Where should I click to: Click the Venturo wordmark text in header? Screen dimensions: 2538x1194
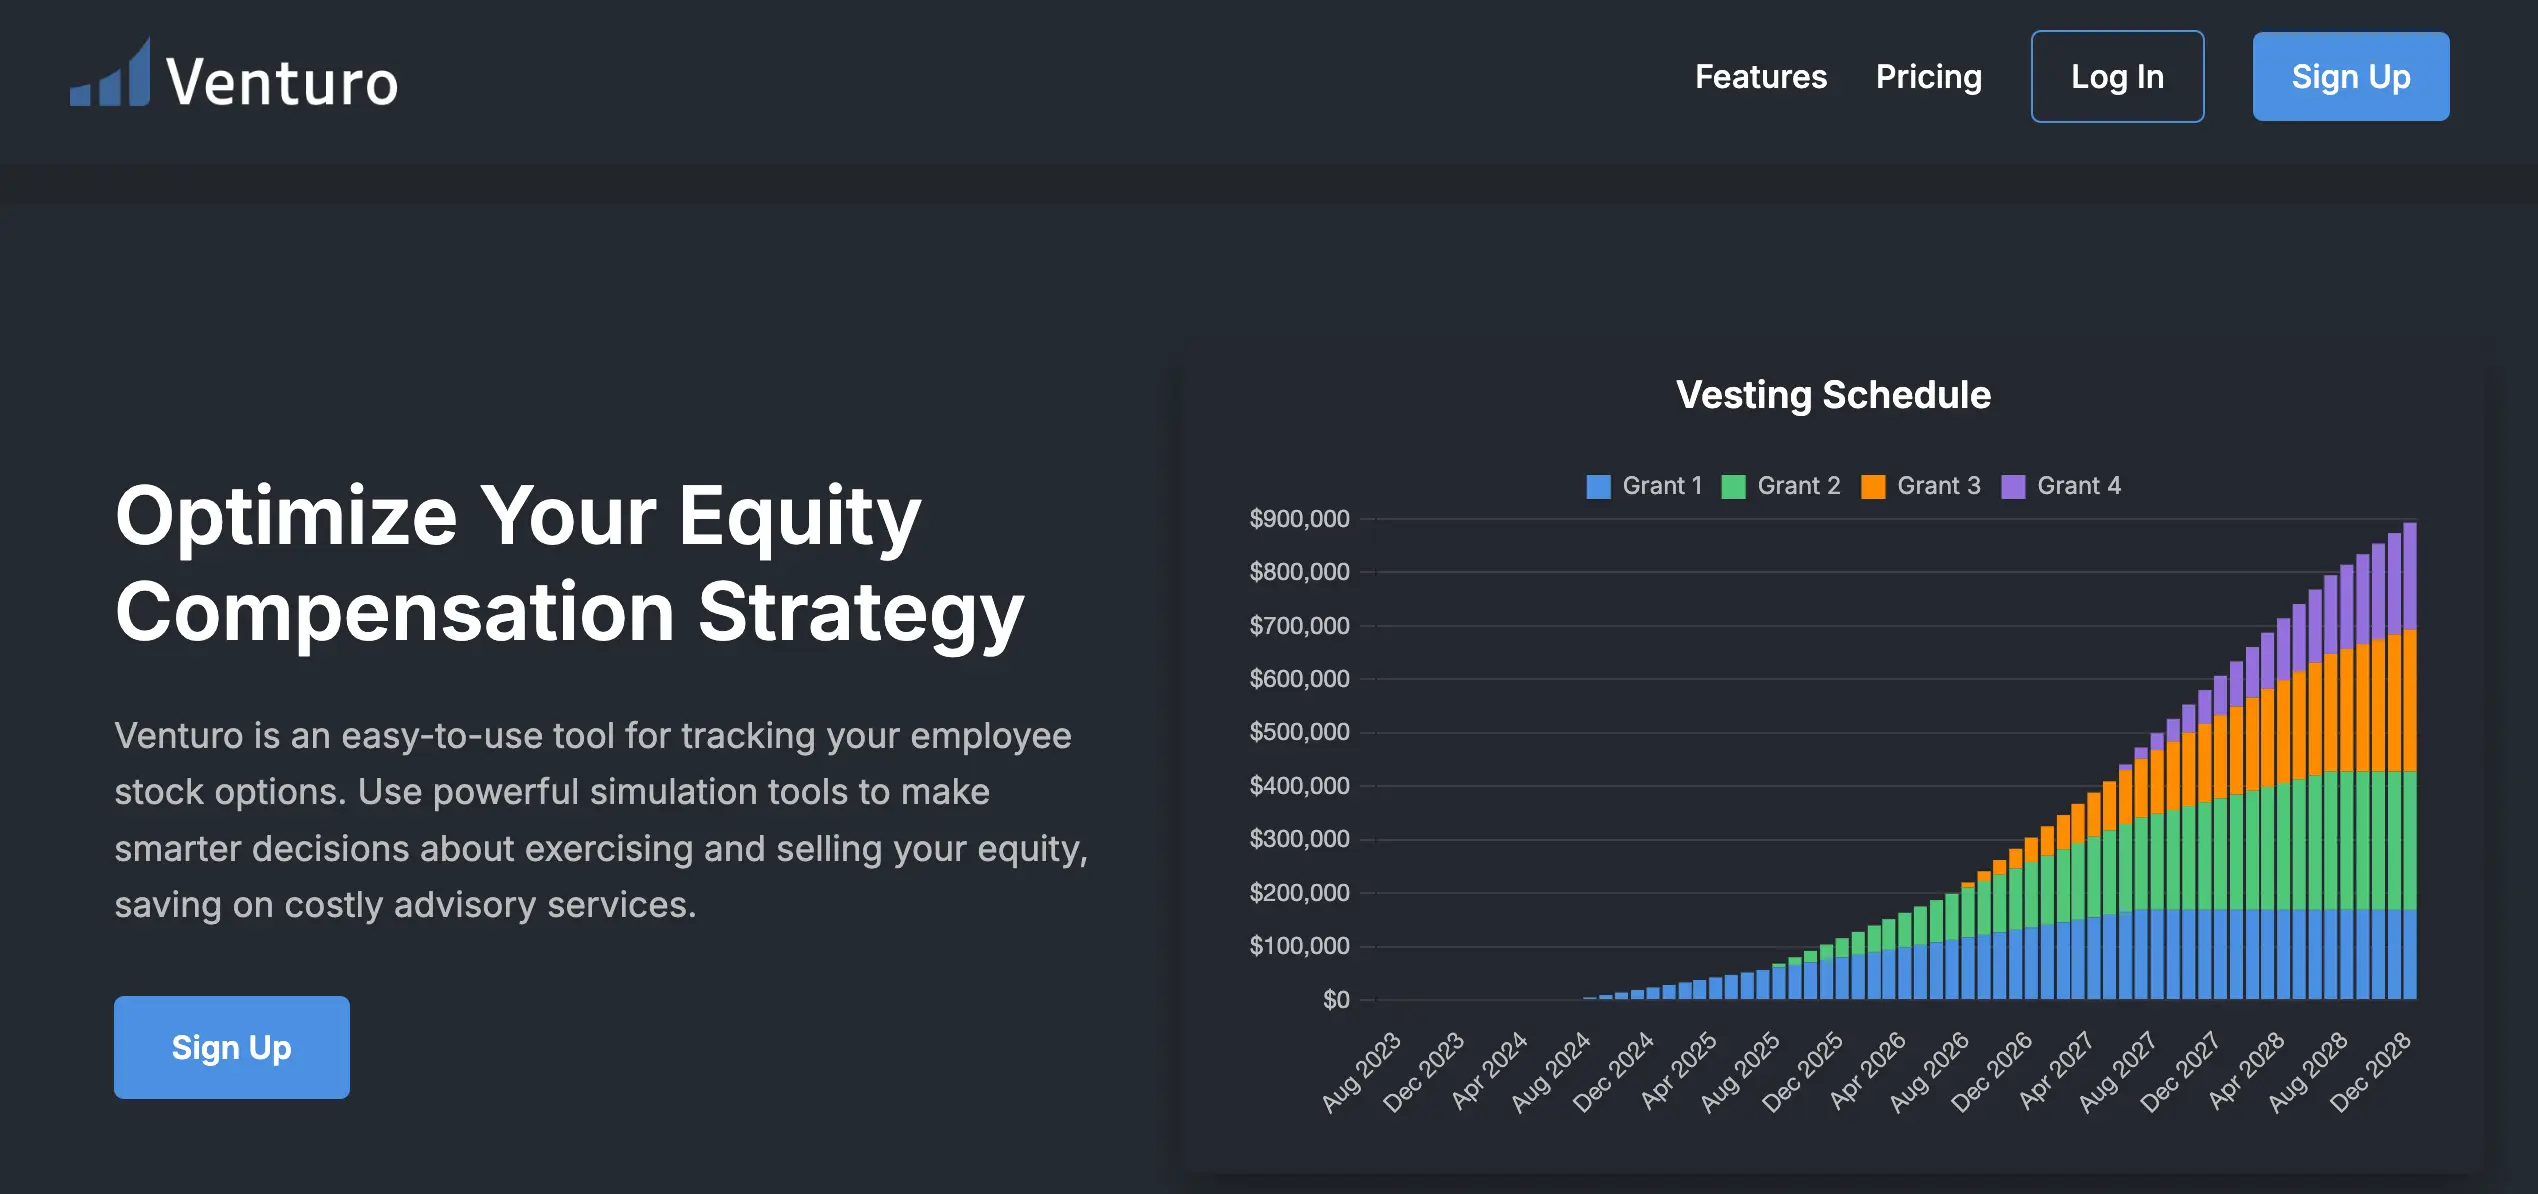point(282,82)
